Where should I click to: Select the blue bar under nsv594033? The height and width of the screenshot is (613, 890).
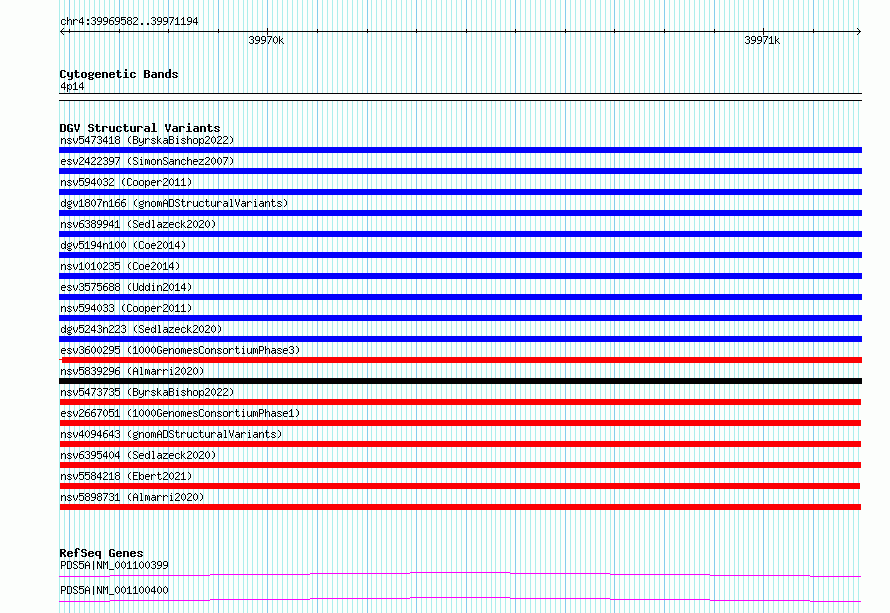(x=460, y=318)
